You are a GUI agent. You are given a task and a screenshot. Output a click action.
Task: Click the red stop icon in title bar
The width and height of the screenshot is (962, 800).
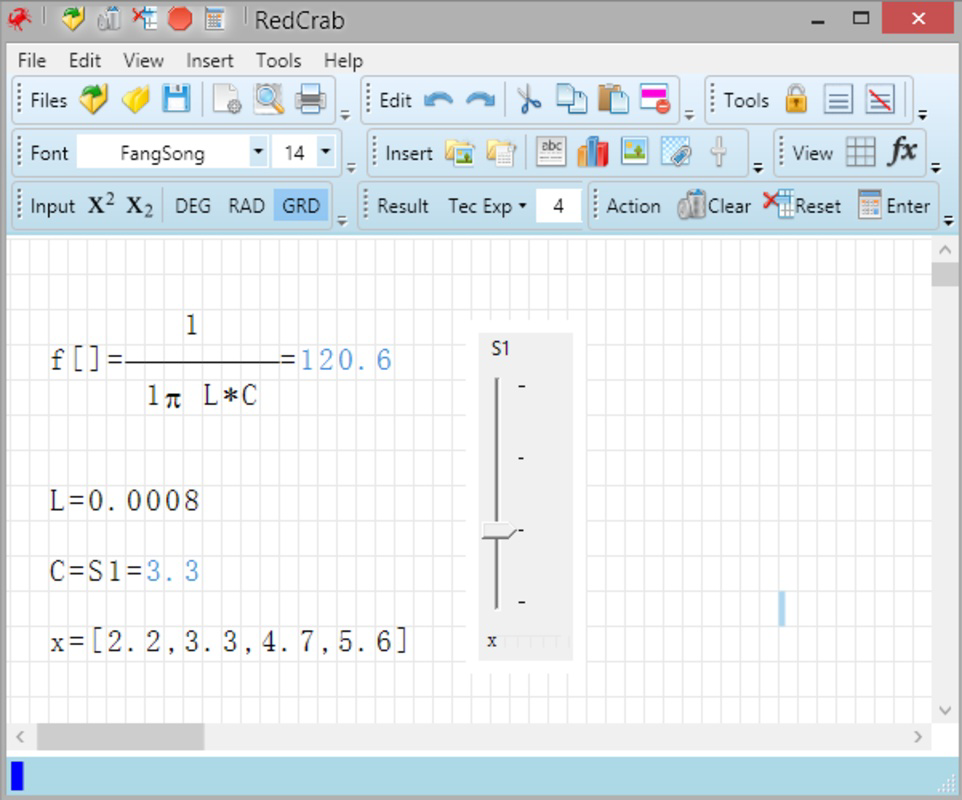point(180,19)
